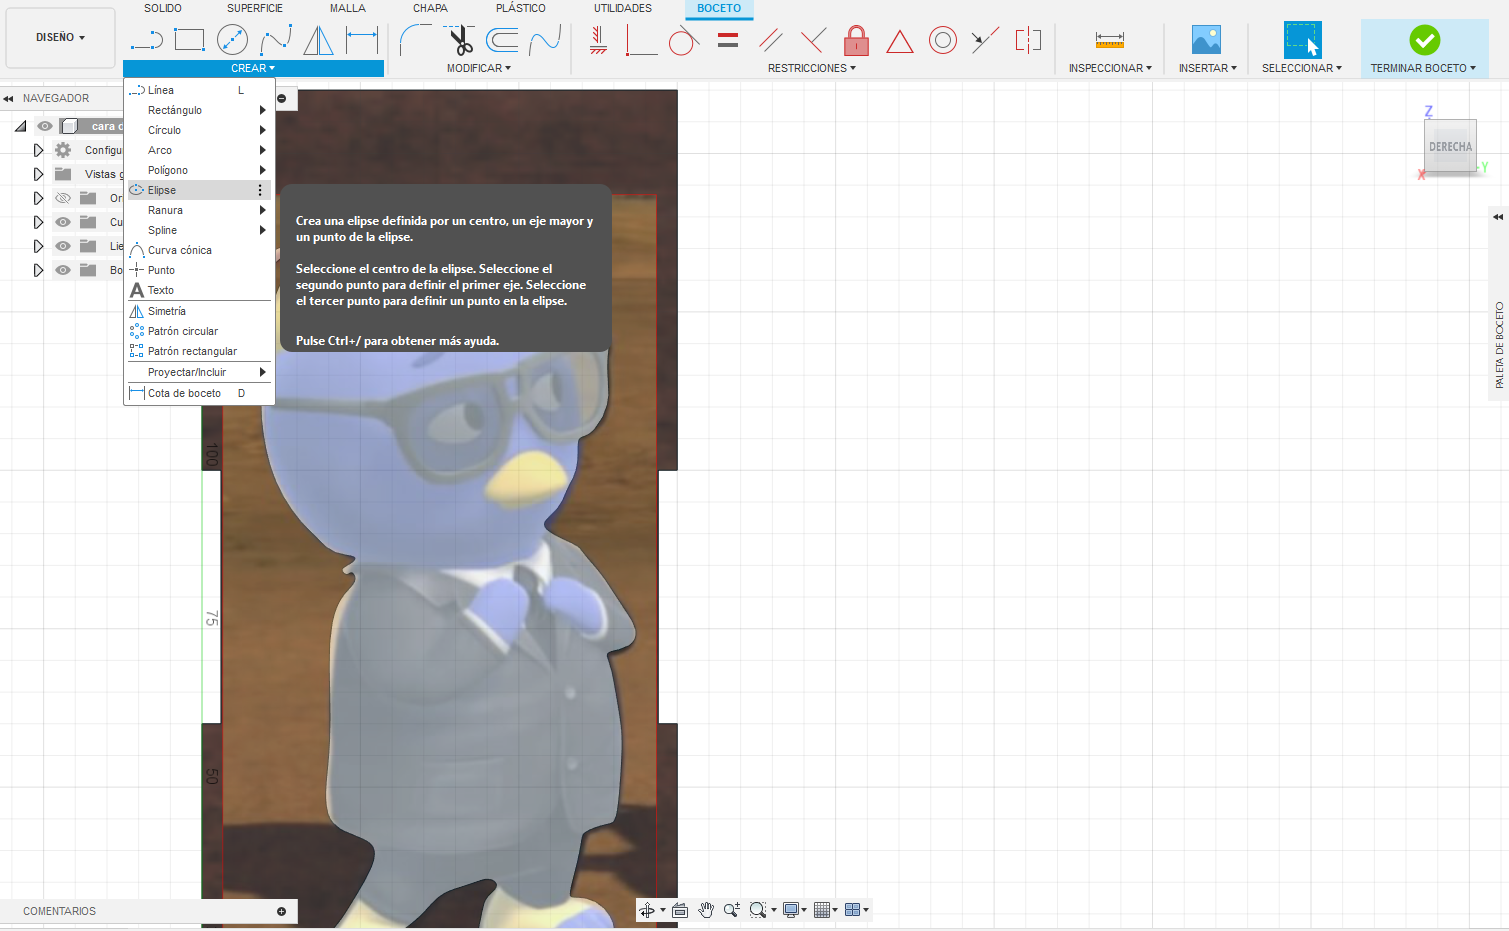The image size is (1509, 931).
Task: Apply the Midpoint triangle constraint icon
Action: [x=900, y=41]
